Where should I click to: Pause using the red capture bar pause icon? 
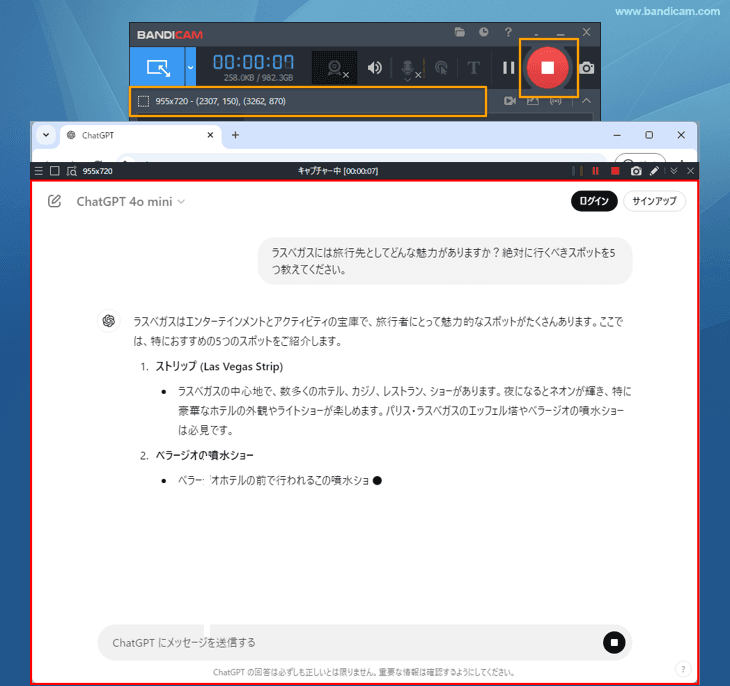tap(595, 171)
